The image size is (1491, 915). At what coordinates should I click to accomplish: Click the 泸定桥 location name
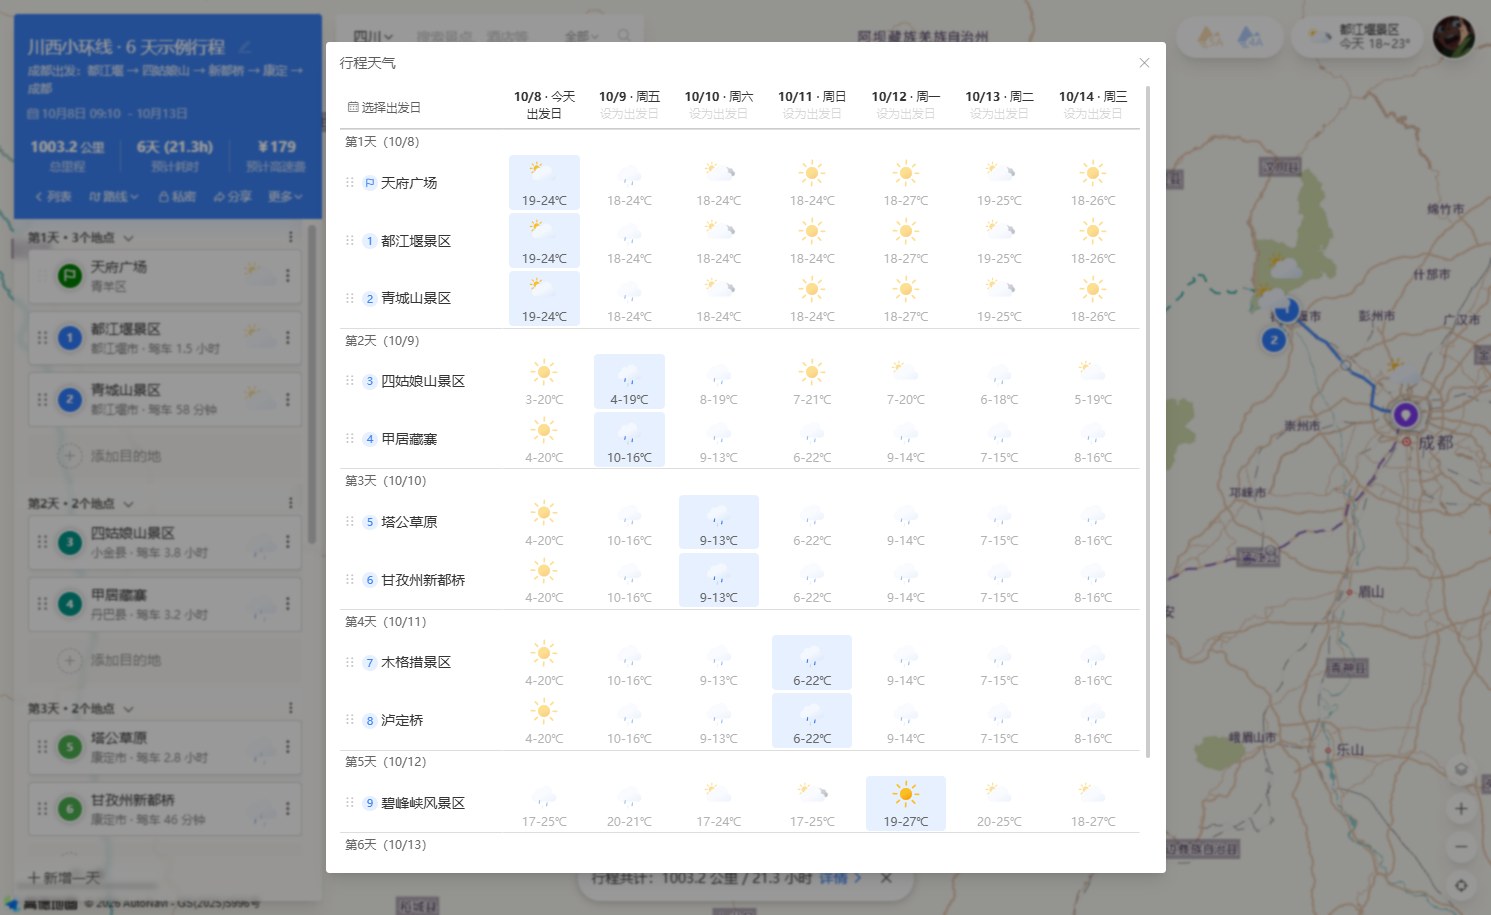click(402, 720)
